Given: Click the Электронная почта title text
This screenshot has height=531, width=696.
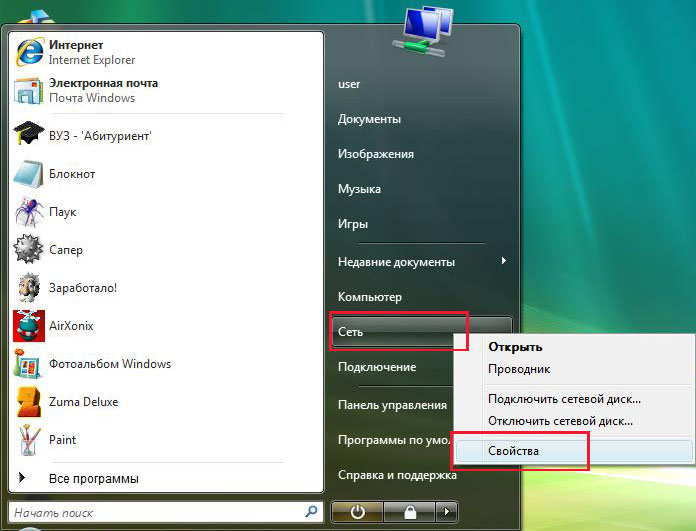Looking at the screenshot, I should click(103, 83).
